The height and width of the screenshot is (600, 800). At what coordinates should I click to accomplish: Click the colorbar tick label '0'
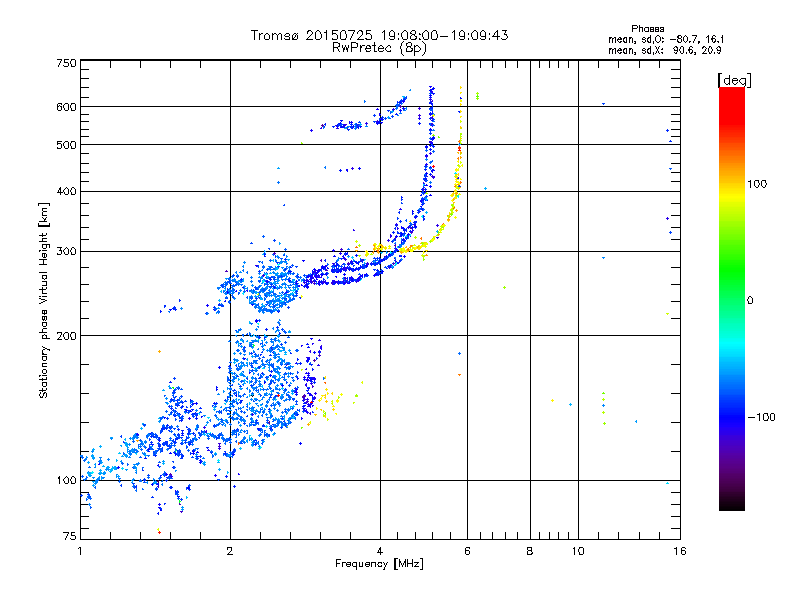point(750,300)
